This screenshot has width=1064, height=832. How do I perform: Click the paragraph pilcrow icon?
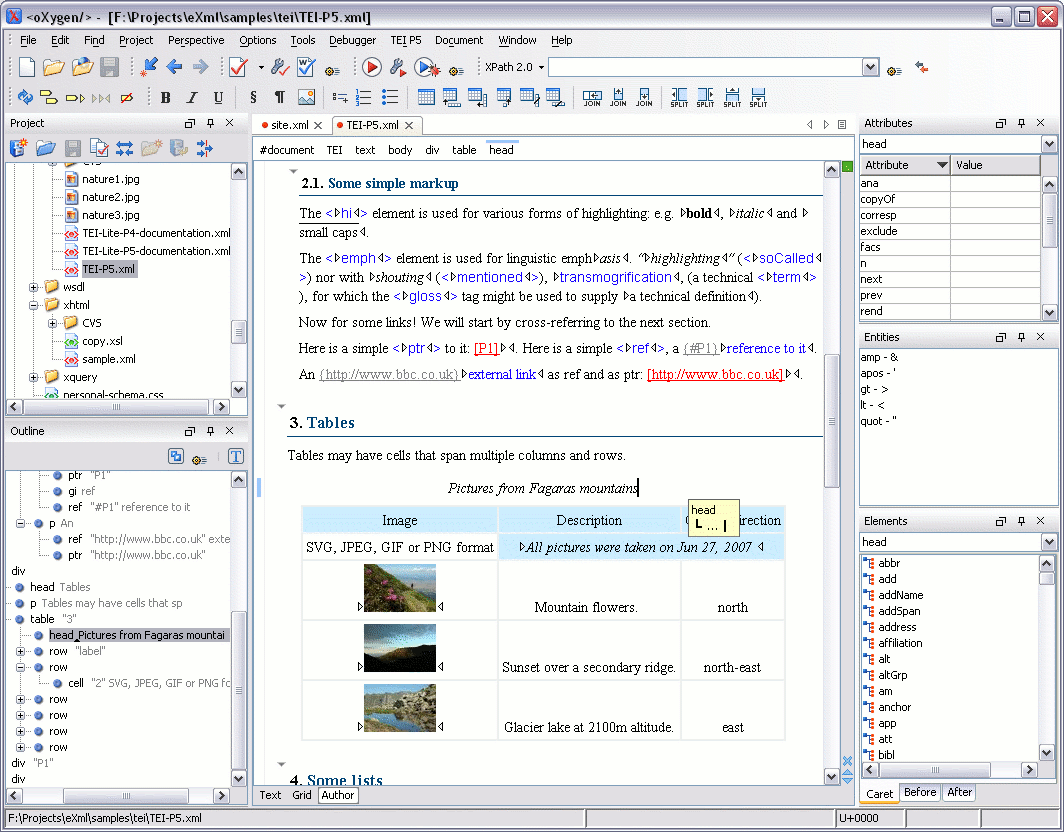(280, 97)
